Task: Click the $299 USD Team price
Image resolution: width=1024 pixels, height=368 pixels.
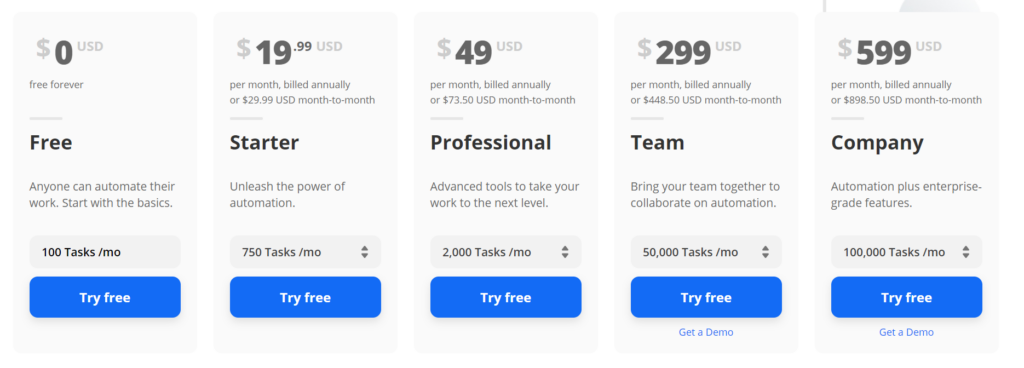Action: point(689,51)
